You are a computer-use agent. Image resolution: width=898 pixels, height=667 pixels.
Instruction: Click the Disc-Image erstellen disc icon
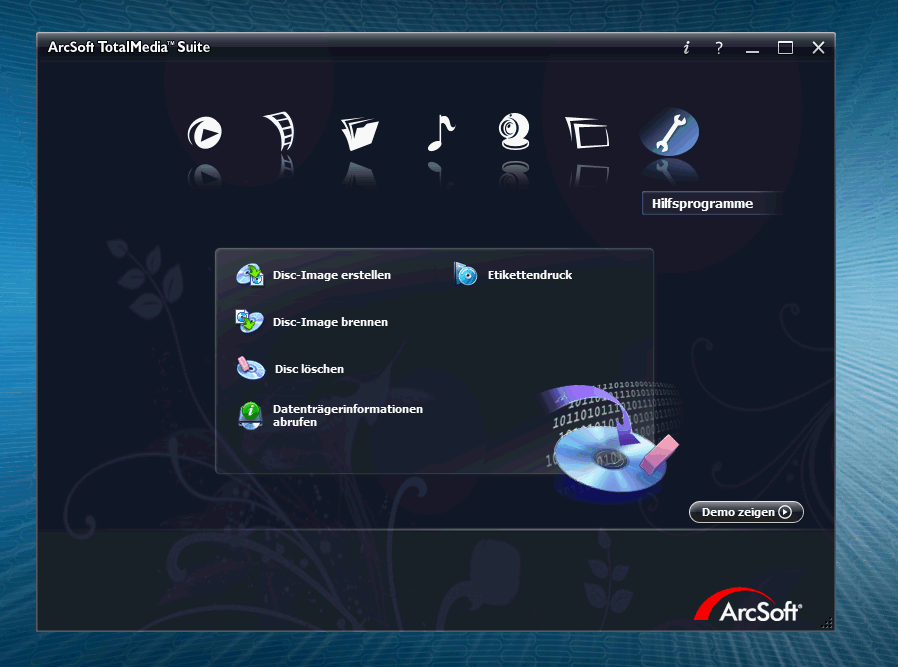[x=250, y=275]
